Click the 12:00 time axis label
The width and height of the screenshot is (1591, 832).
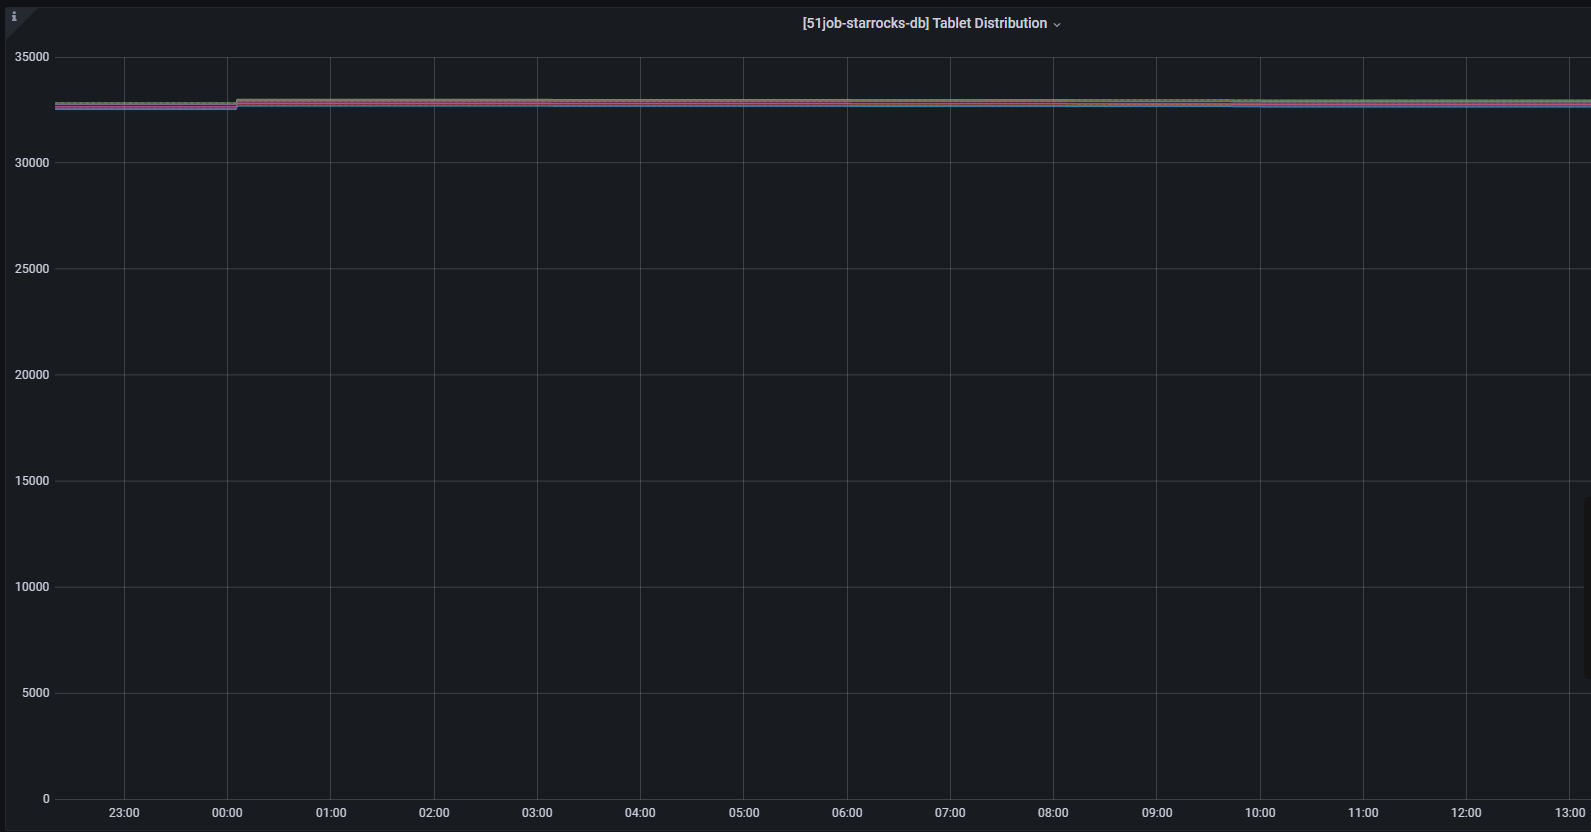(1466, 813)
